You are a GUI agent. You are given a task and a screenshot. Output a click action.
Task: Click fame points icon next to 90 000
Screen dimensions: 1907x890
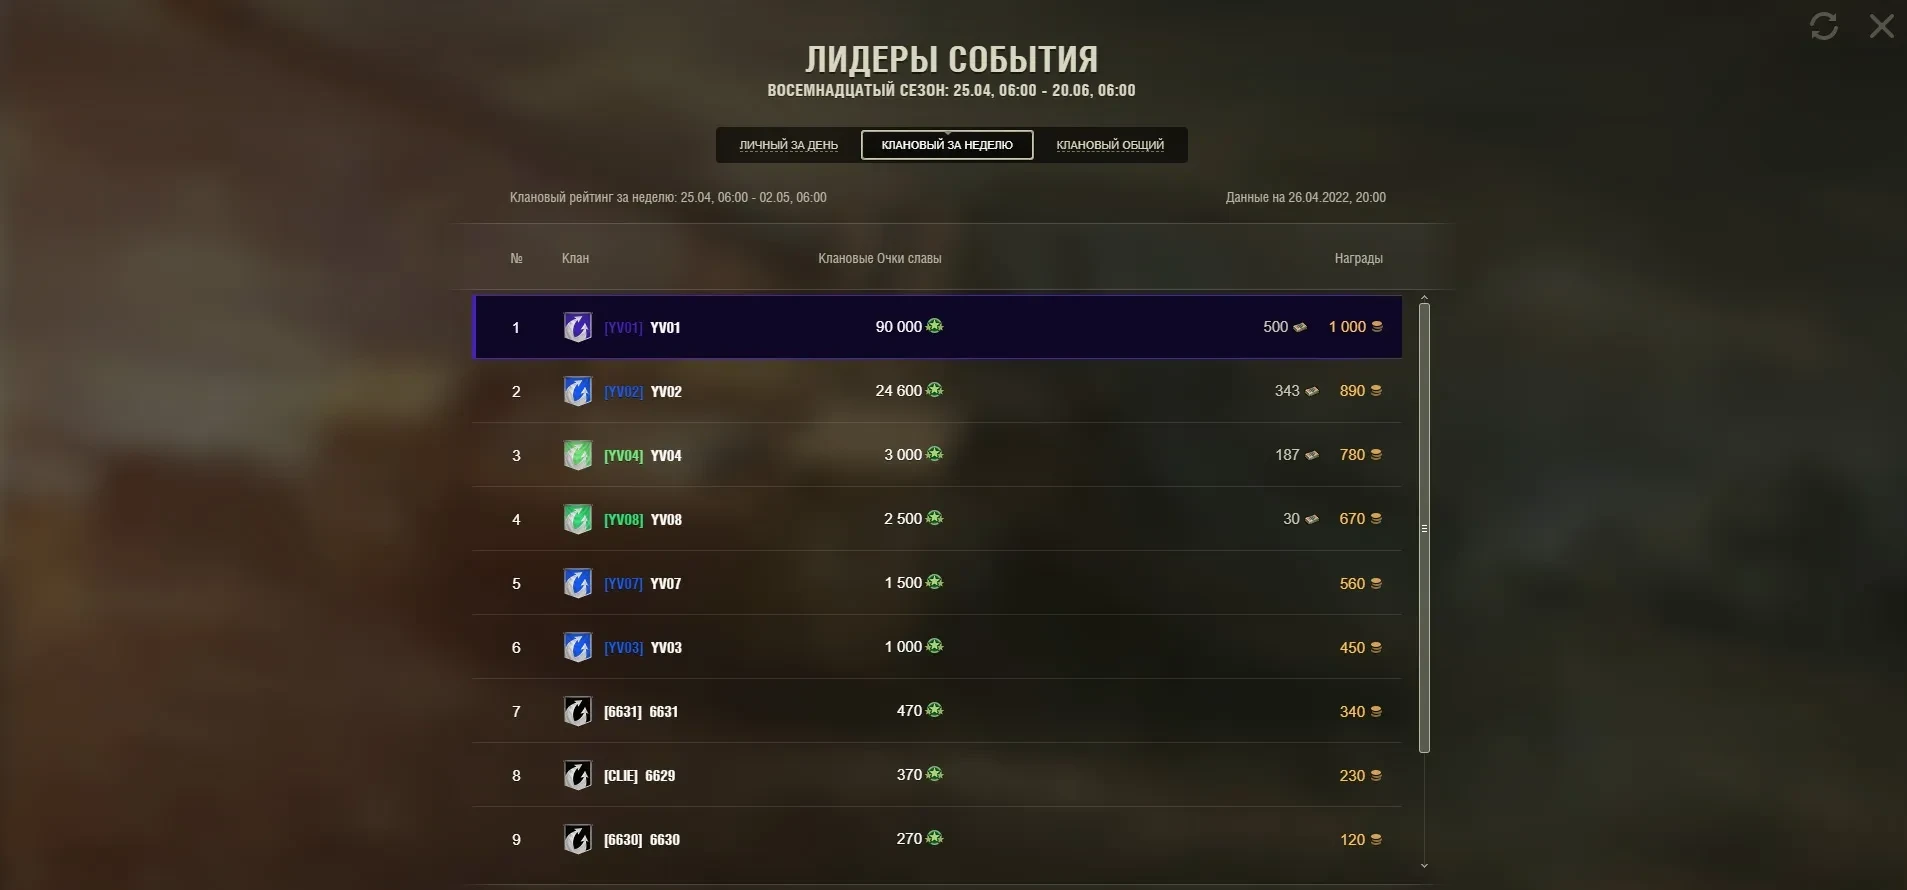(935, 326)
